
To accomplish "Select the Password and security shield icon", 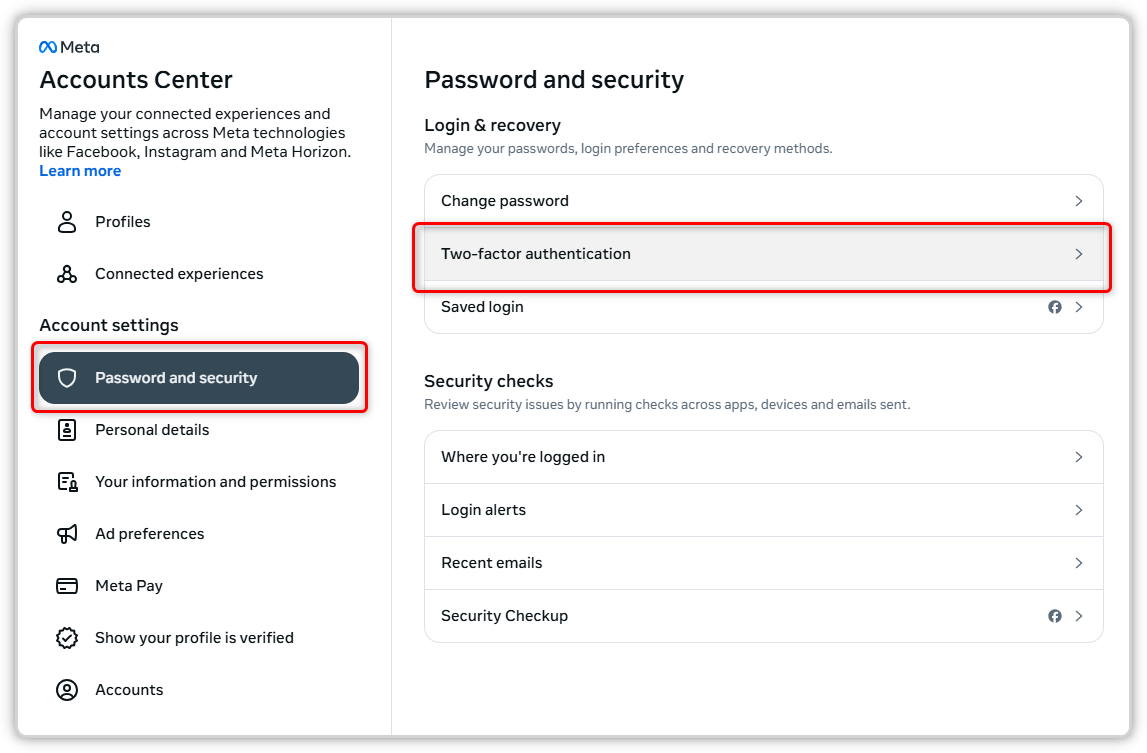I will pyautogui.click(x=66, y=377).
